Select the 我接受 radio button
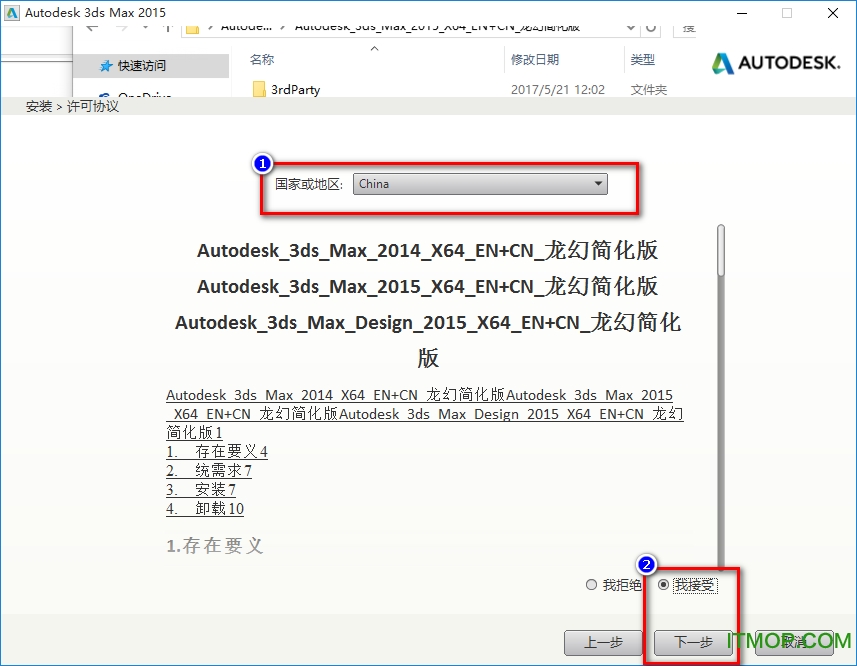The width and height of the screenshot is (857, 666). [664, 585]
